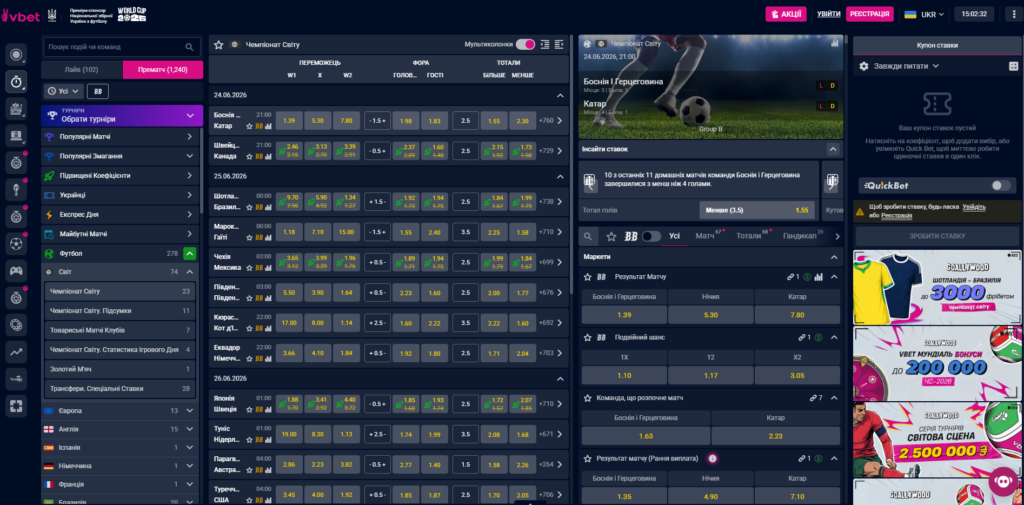Viewport: 1024px width, 505px height.
Task: Expand the Обрати турніри dropdown
Action: click(122, 116)
